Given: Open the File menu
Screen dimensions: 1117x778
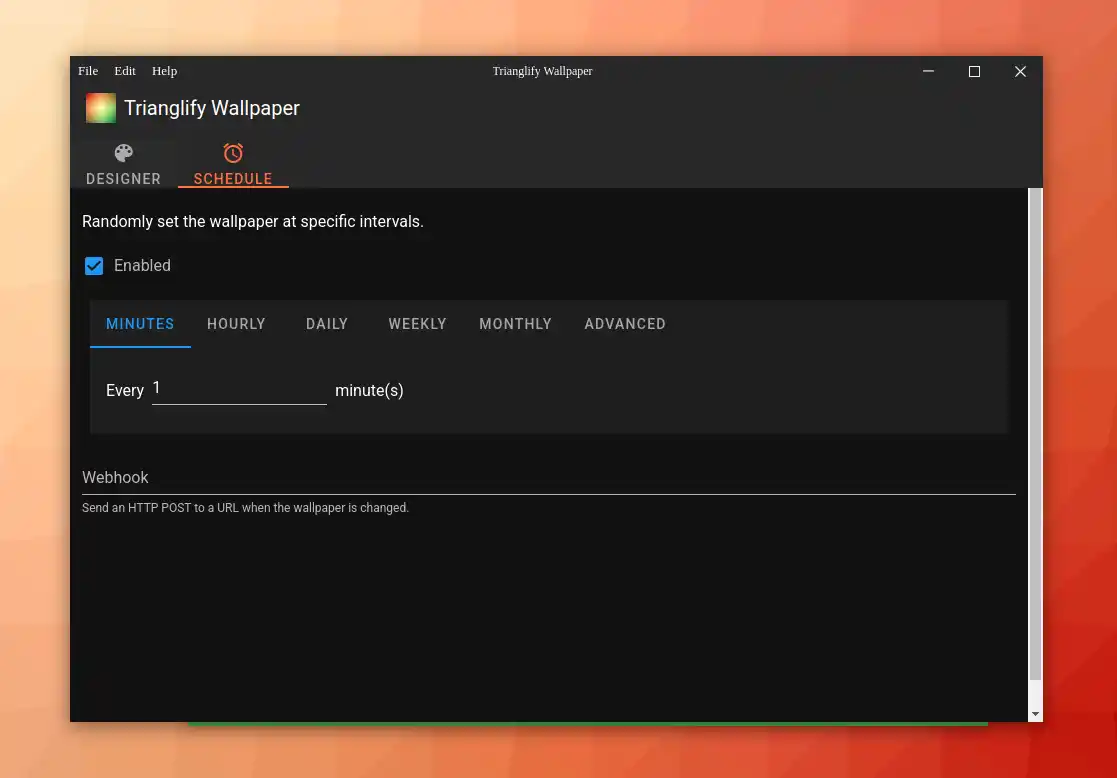Looking at the screenshot, I should pos(88,71).
